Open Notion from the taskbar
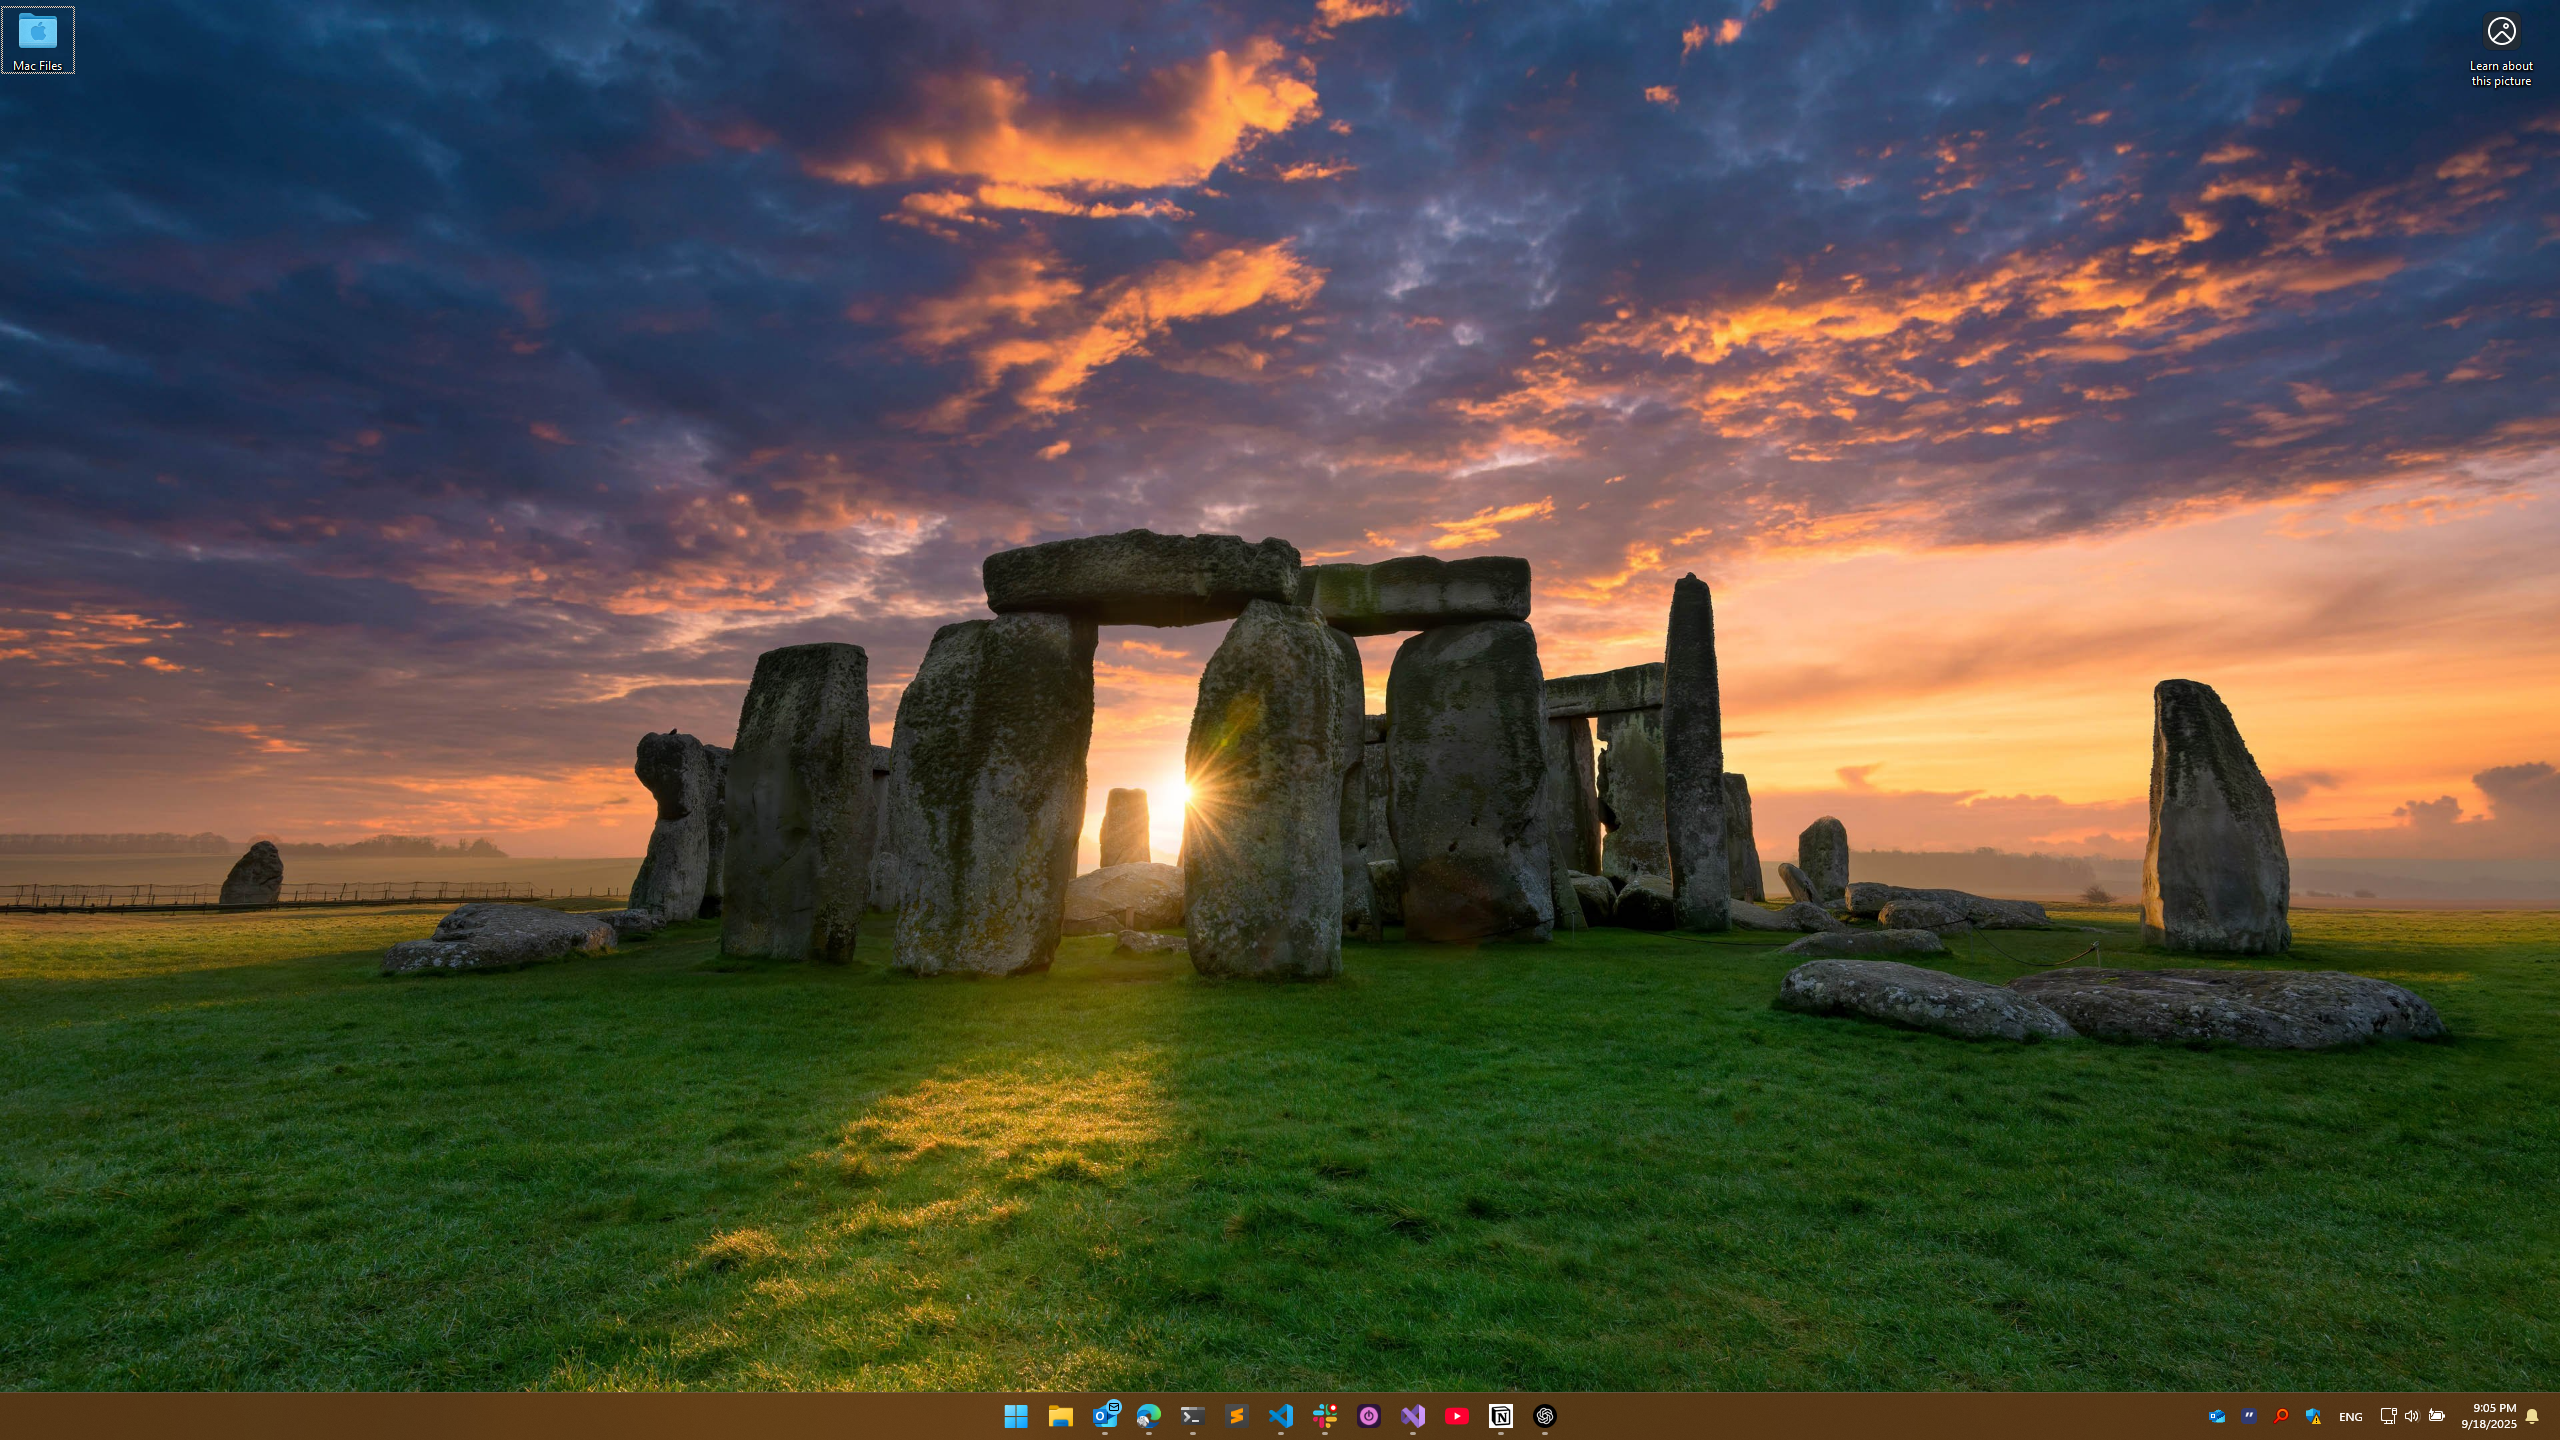2560x1440 pixels. coord(1501,1416)
